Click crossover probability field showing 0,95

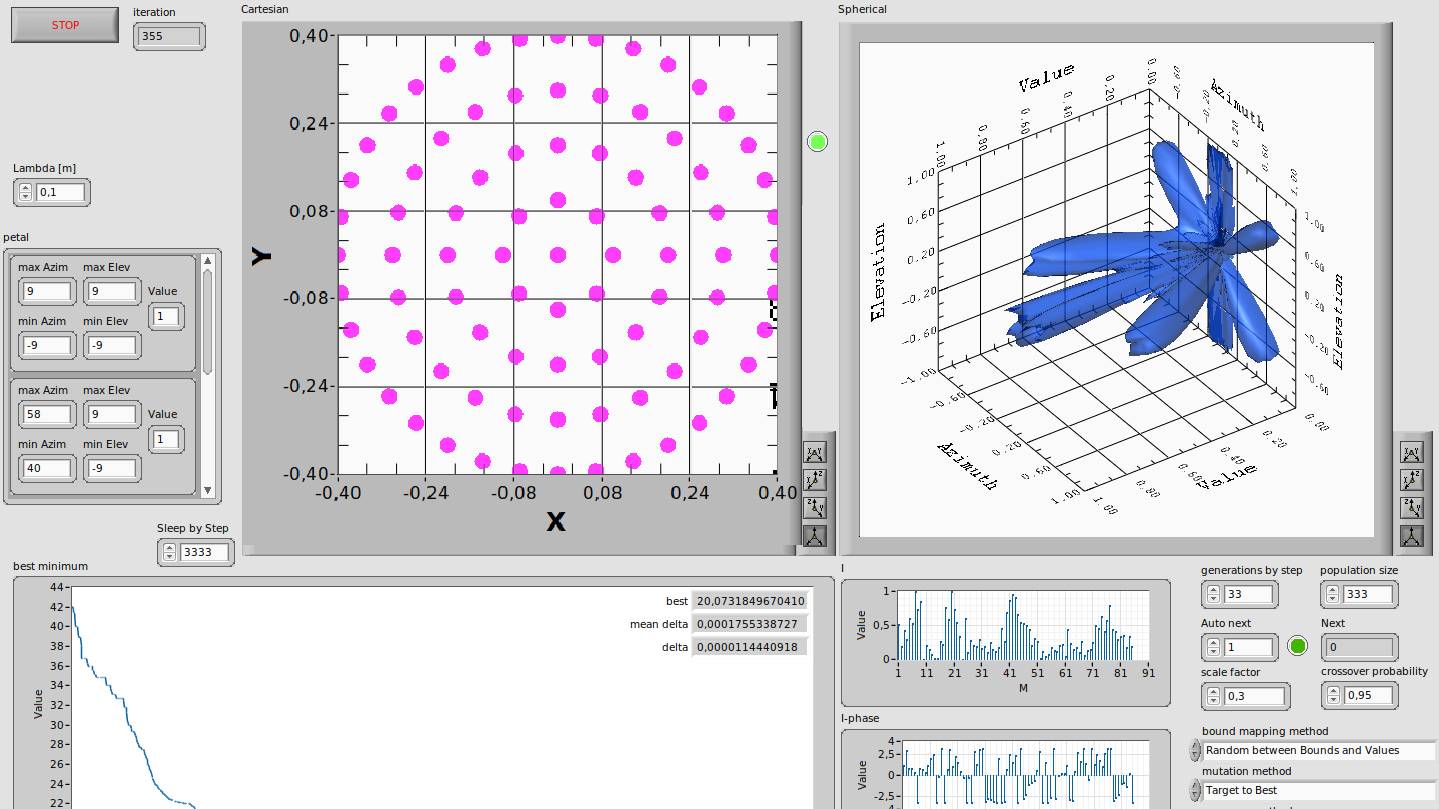click(x=1368, y=695)
